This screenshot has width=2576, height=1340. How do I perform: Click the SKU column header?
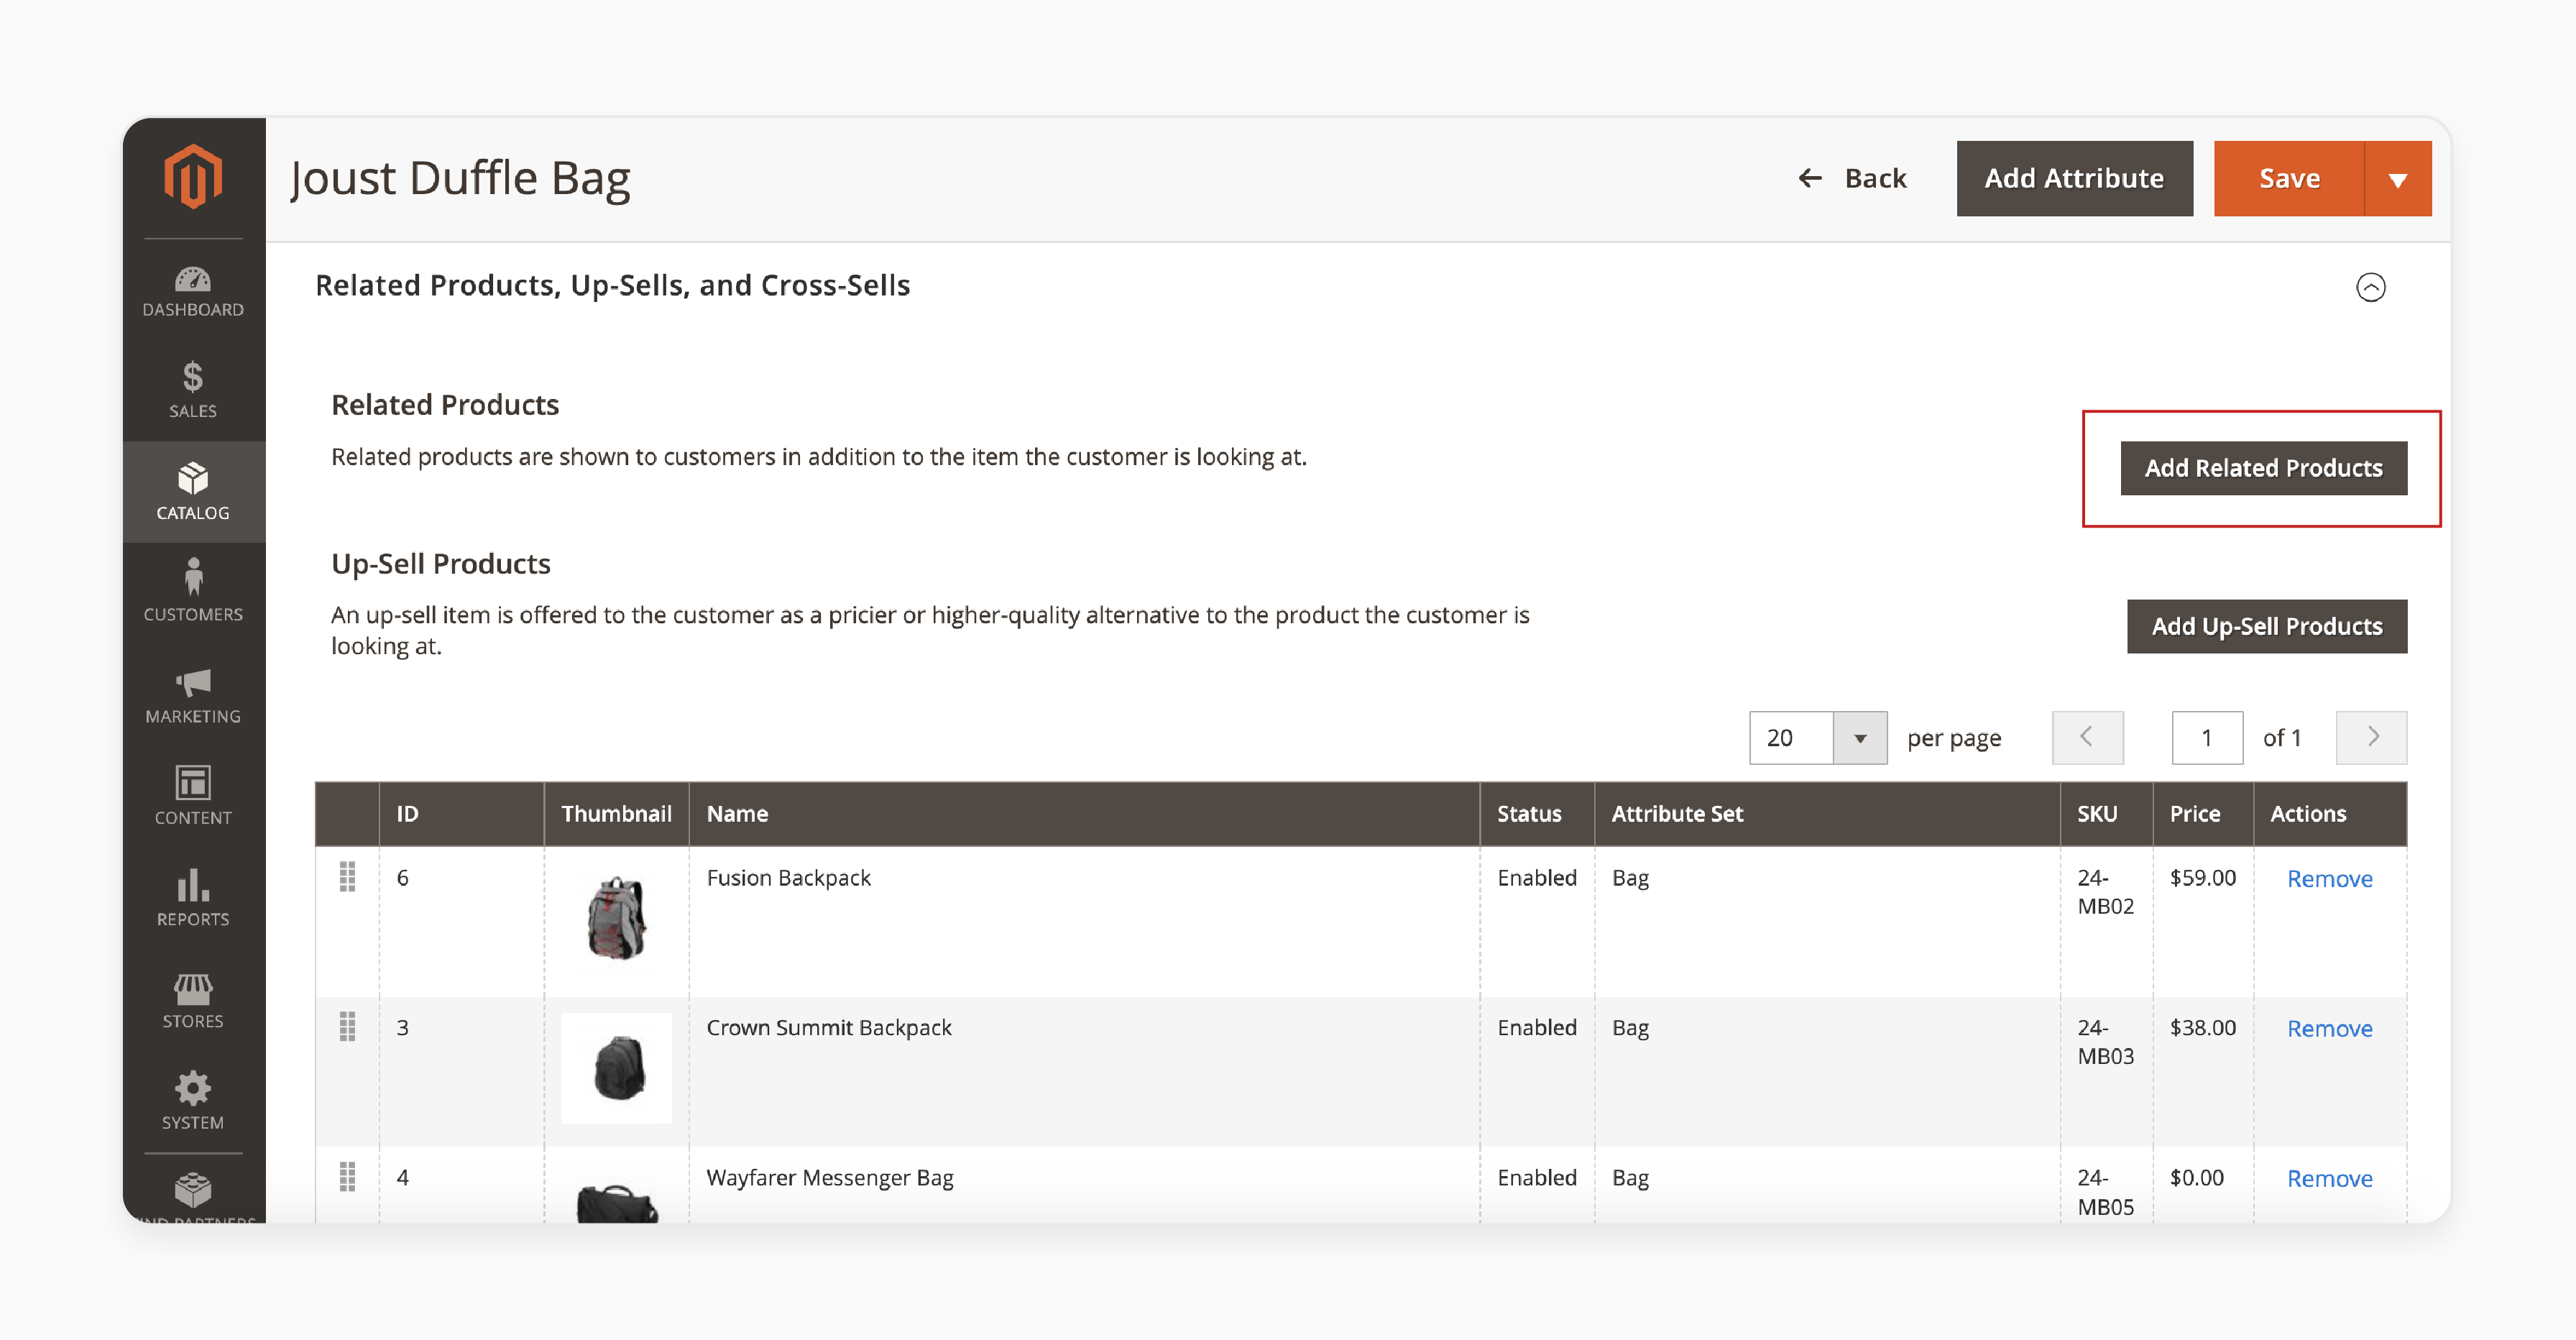pos(2106,814)
